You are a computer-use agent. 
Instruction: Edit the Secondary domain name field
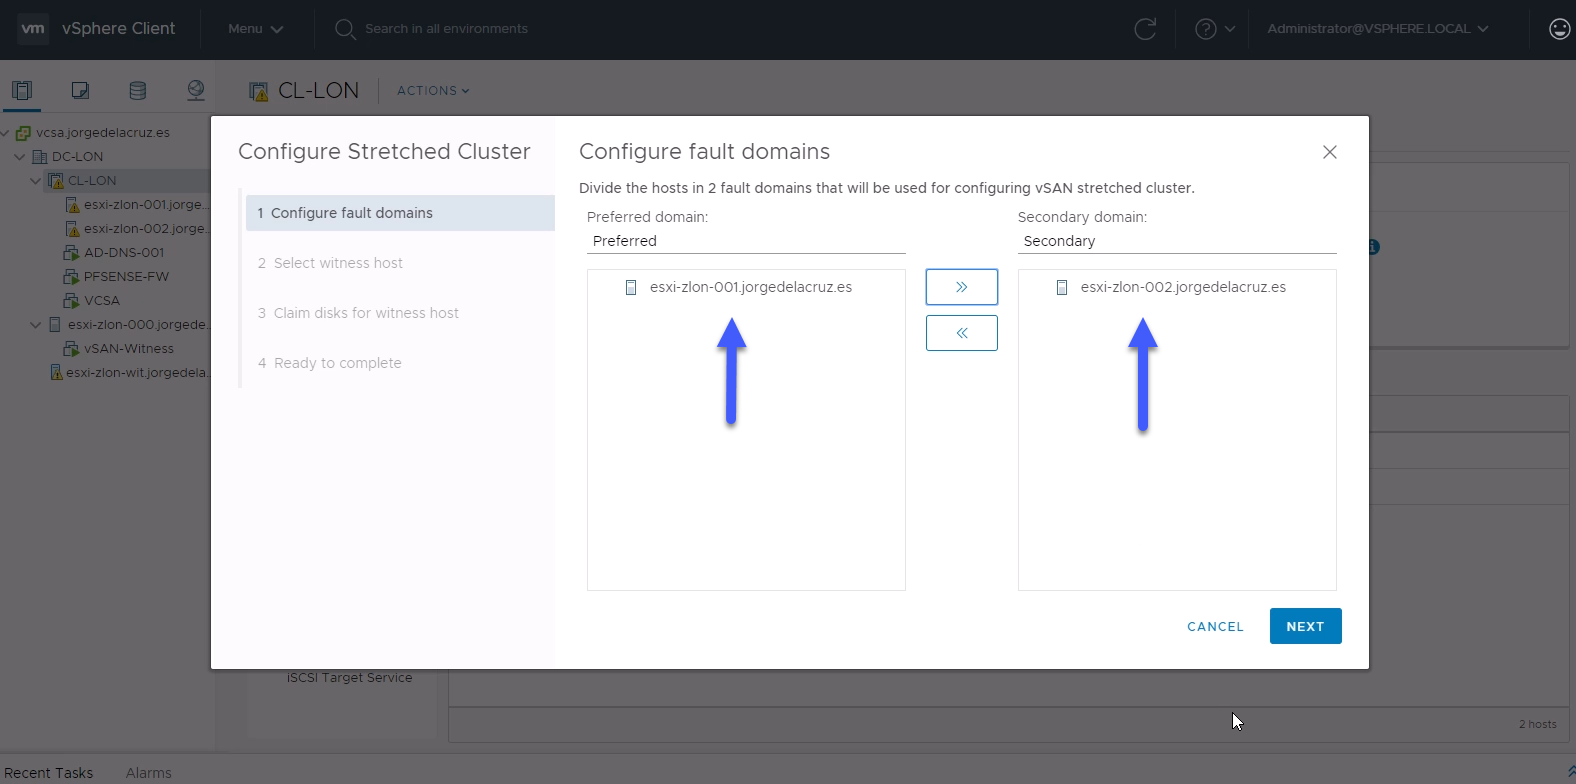[1177, 241]
